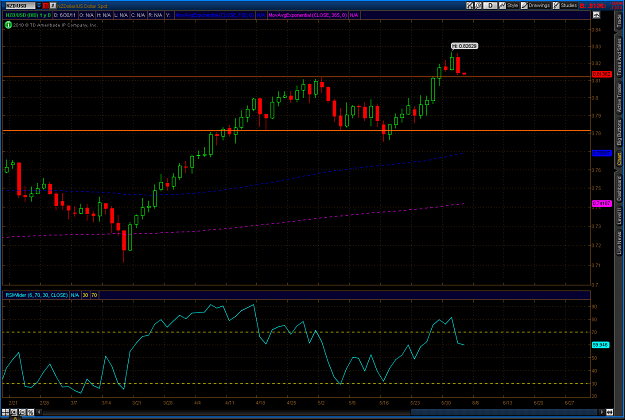Open the Active Trader side tab
The image size is (625, 420).
coord(619,95)
